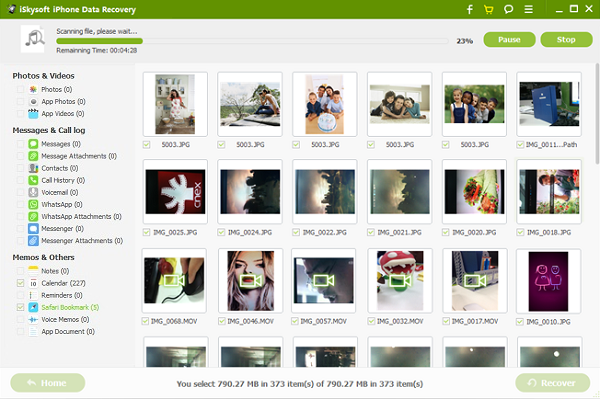The width and height of the screenshot is (600, 399).
Task: Click the thumbnail list vertical scrollbar
Action: [597, 114]
